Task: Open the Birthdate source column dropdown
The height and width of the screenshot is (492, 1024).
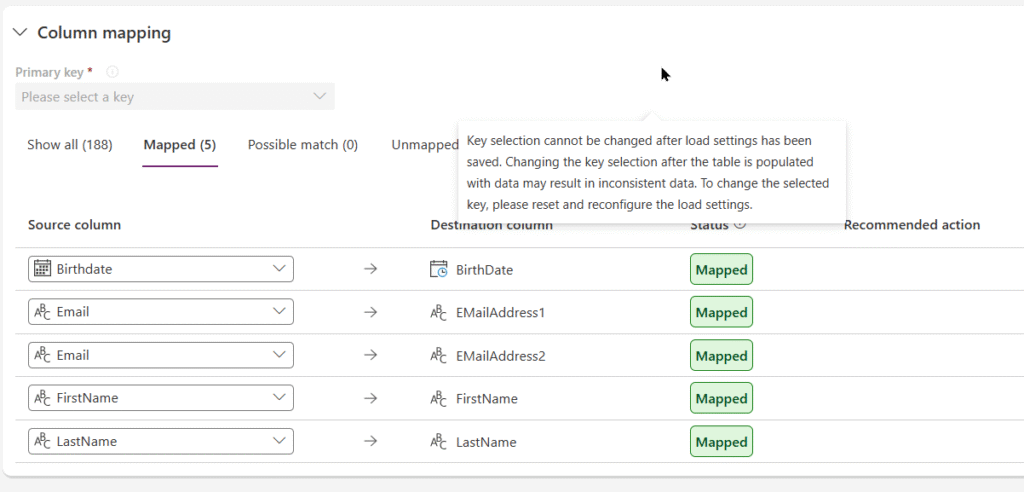Action: point(161,269)
